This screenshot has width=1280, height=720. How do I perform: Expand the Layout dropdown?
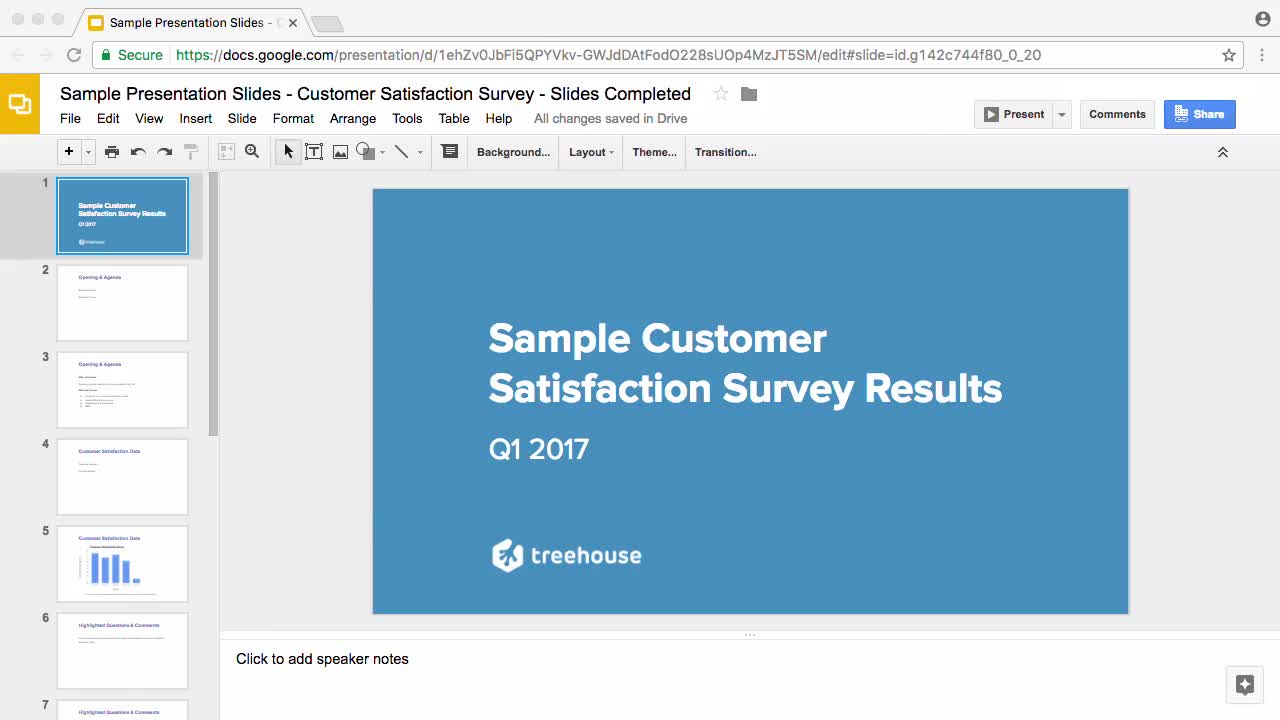(x=591, y=152)
